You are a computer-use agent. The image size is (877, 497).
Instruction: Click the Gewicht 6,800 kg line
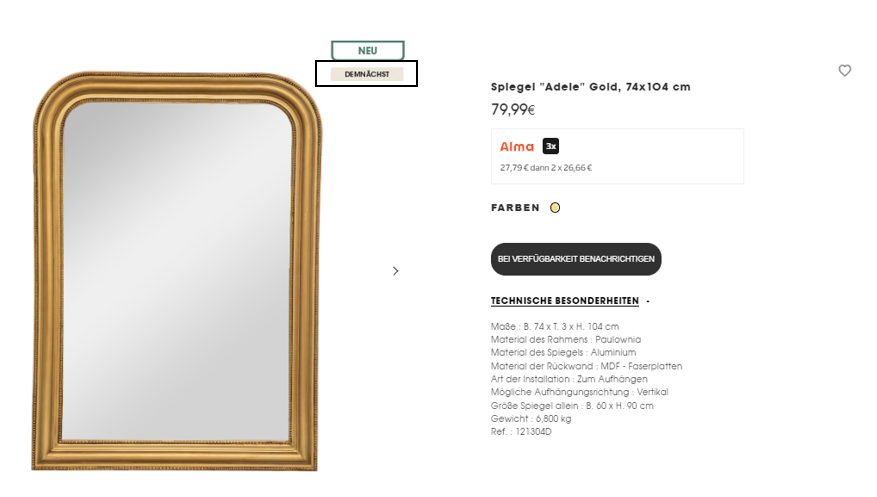pyautogui.click(x=531, y=419)
